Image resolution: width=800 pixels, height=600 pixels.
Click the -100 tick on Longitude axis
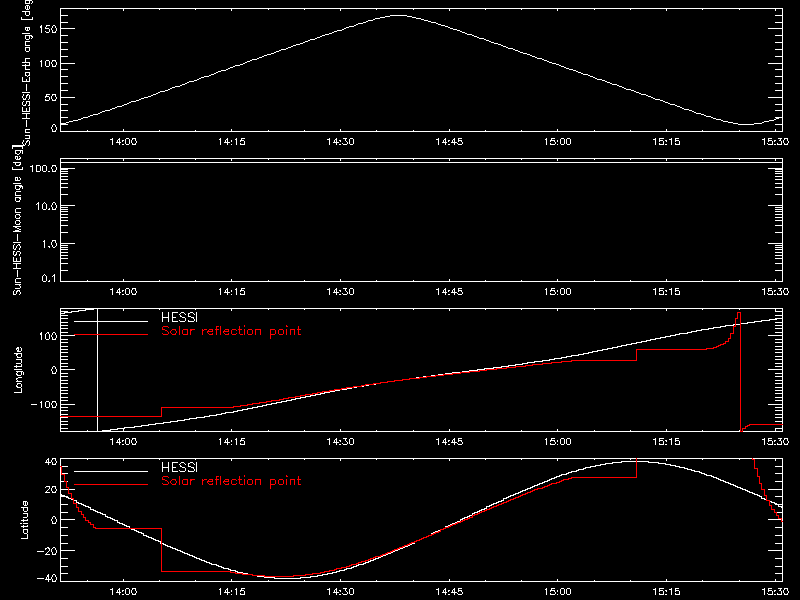click(x=43, y=404)
